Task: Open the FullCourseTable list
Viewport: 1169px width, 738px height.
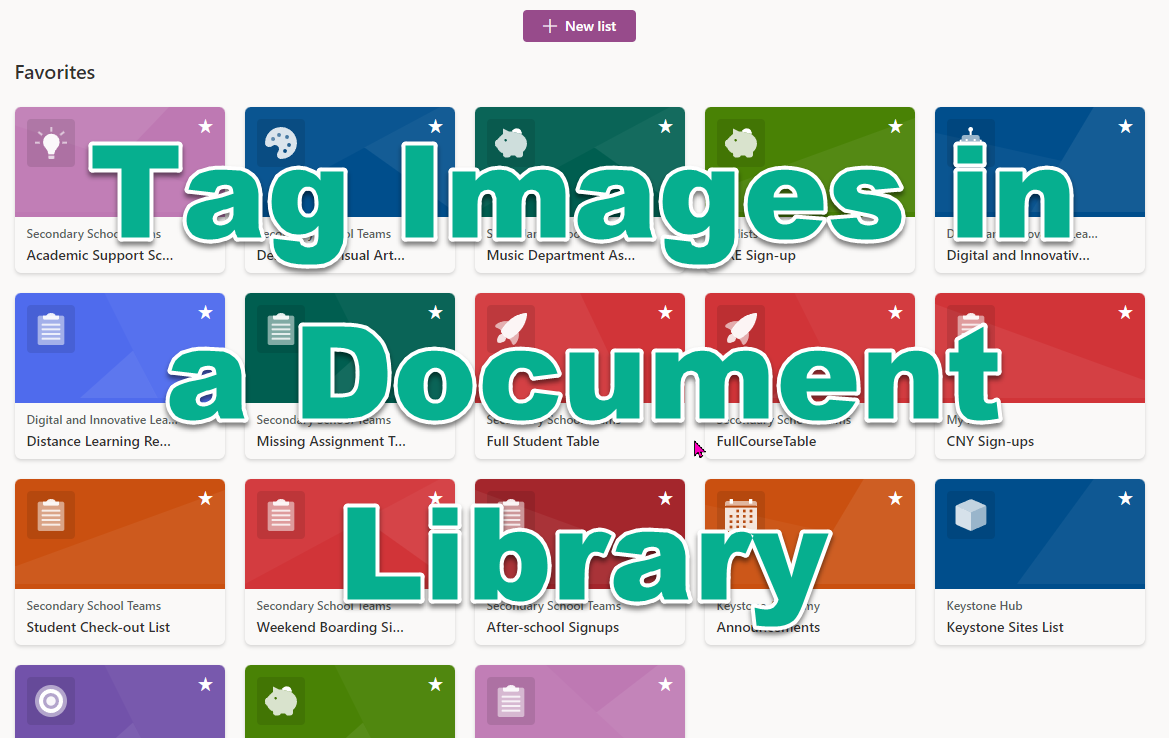Action: tap(766, 441)
